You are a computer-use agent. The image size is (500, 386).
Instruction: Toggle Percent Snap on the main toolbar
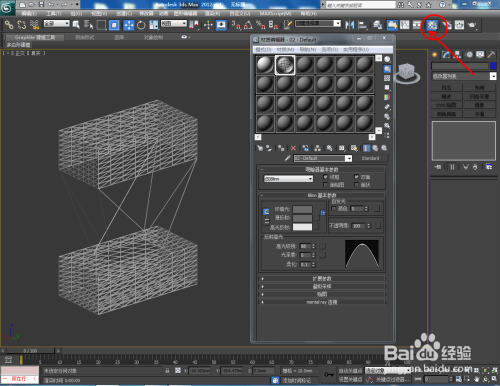pyautogui.click(x=260, y=25)
